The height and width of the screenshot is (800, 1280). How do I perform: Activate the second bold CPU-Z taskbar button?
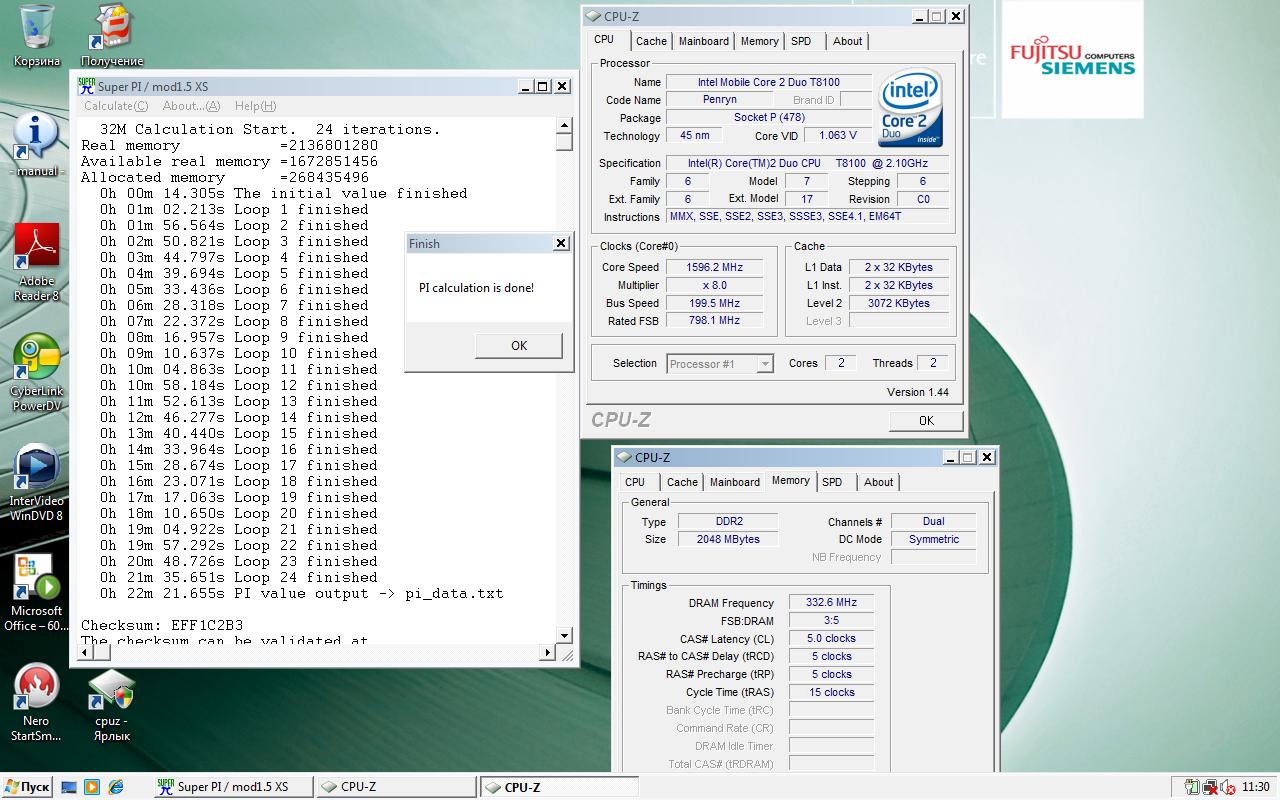[x=559, y=787]
